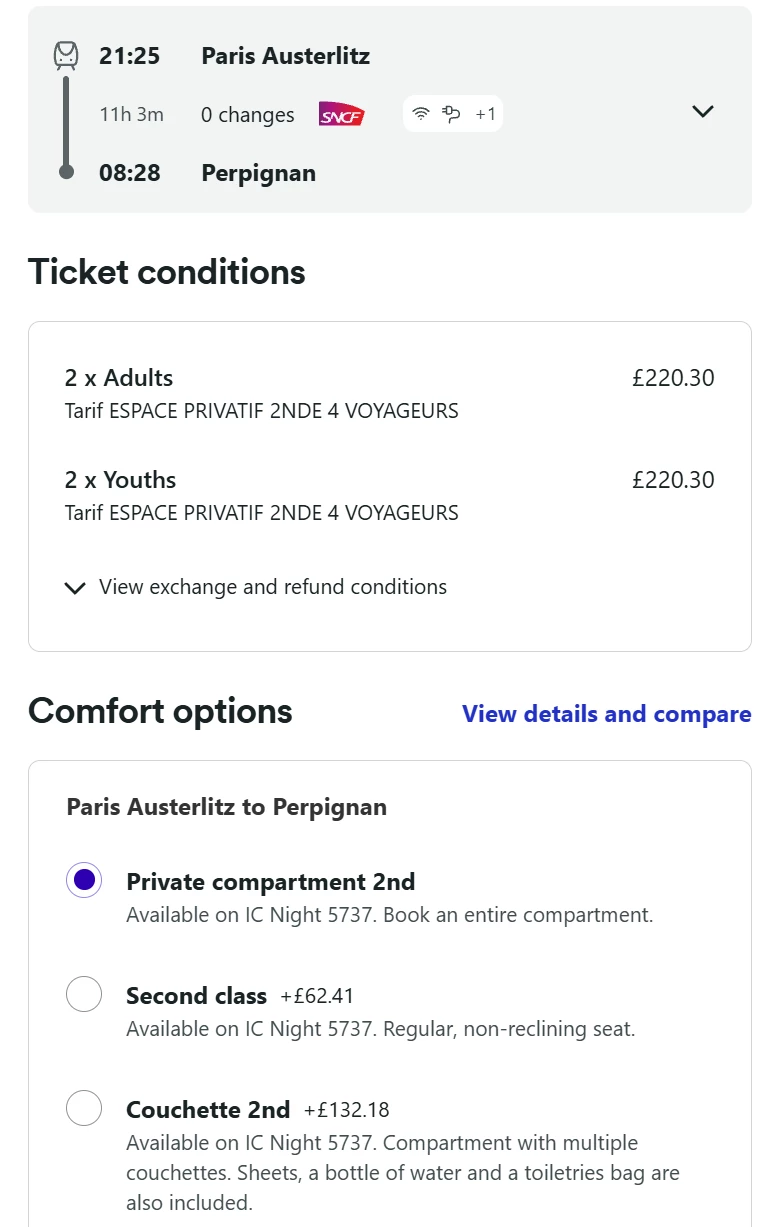
Task: Click the Wi-Fi amenity icon
Action: pyautogui.click(x=421, y=114)
